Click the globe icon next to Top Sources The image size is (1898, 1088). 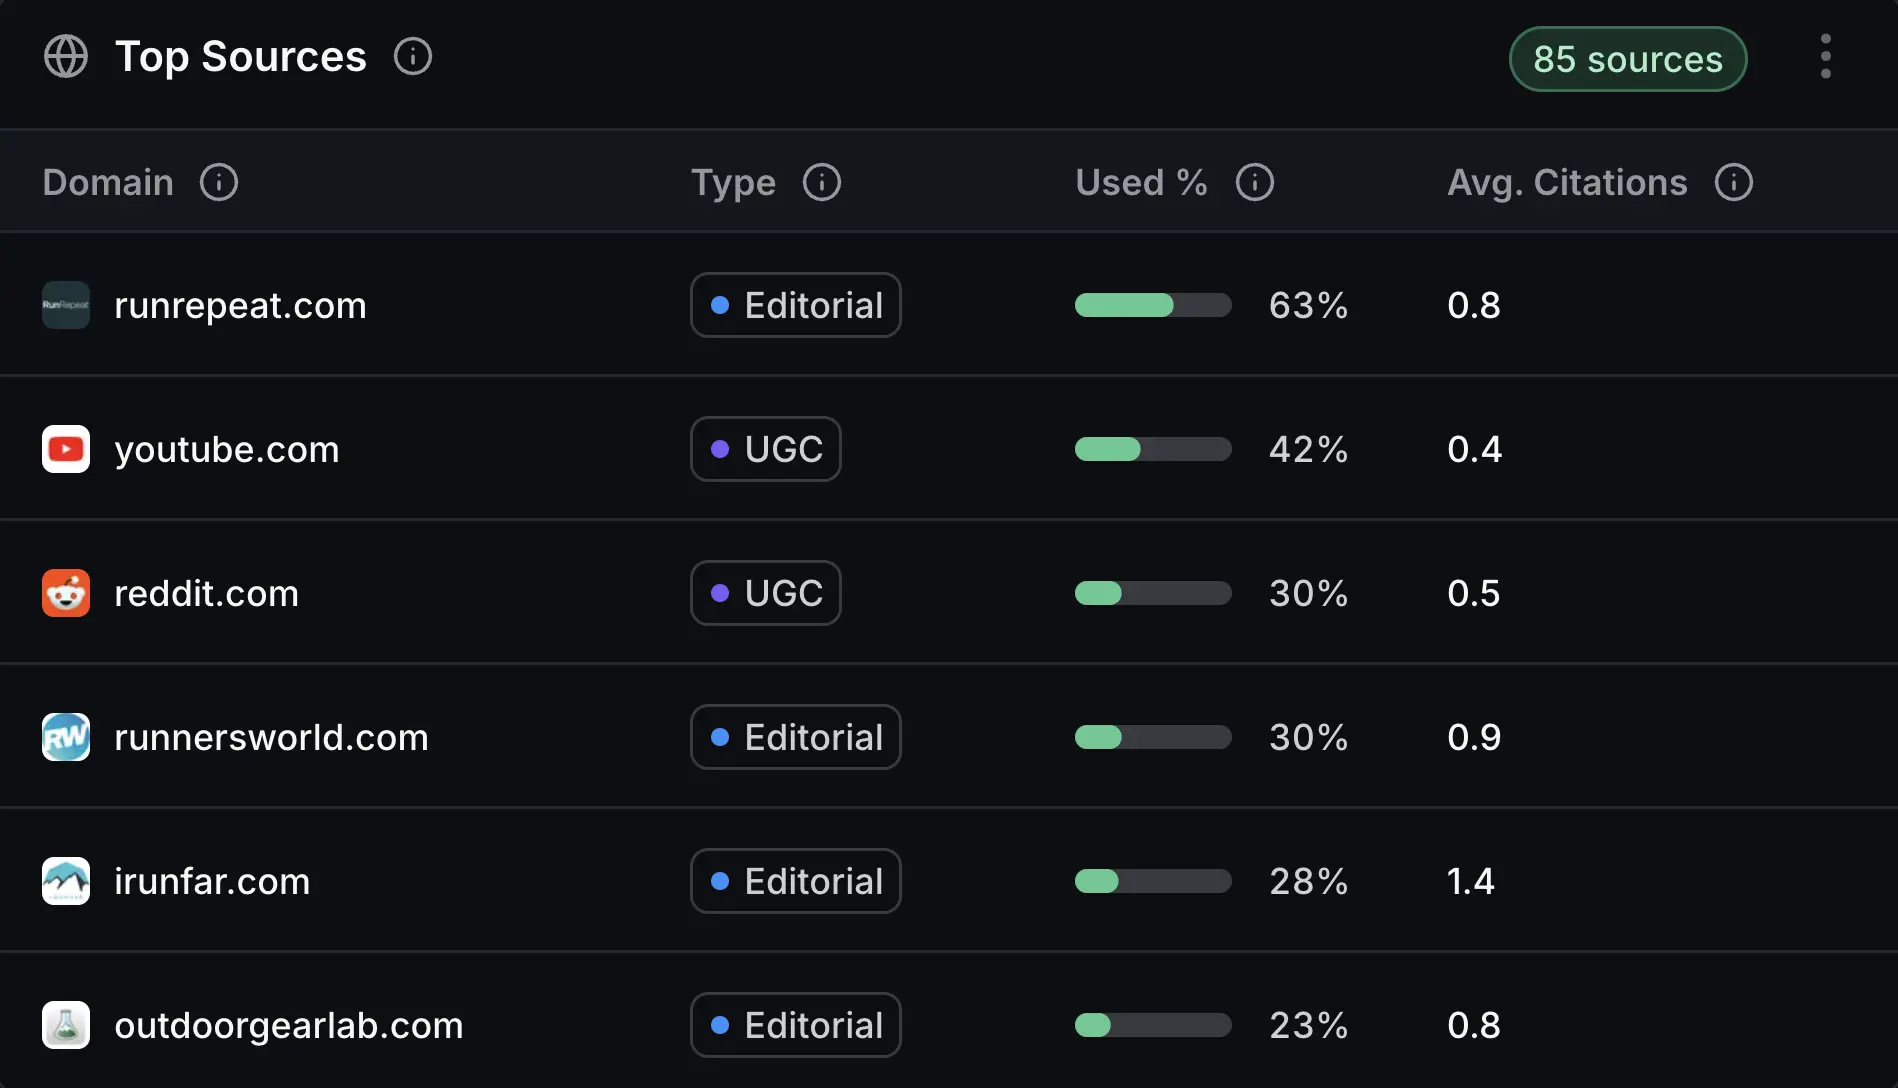coord(66,57)
